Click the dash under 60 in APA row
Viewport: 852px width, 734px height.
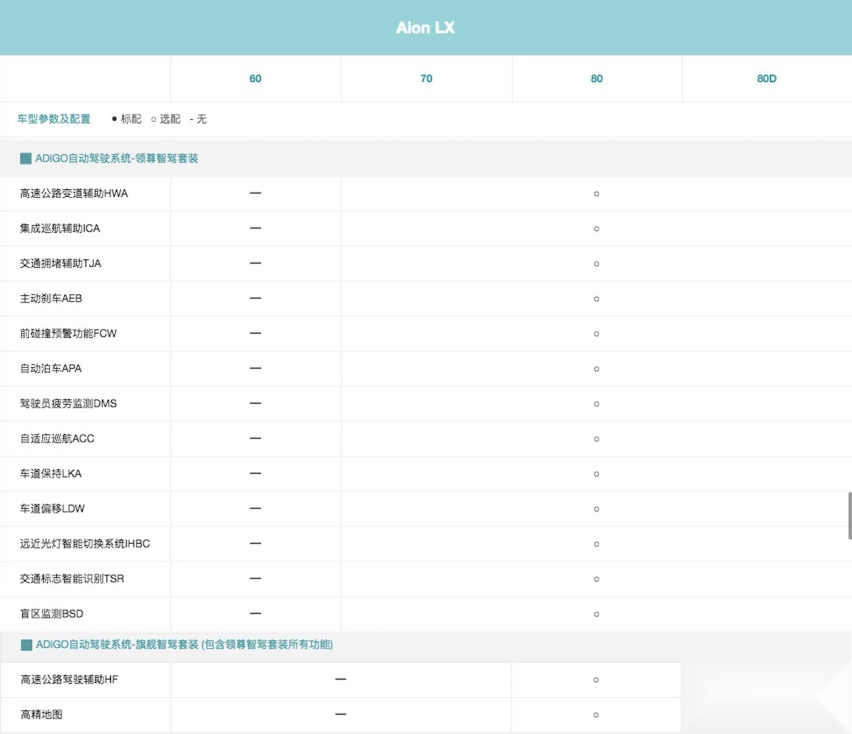[255, 368]
